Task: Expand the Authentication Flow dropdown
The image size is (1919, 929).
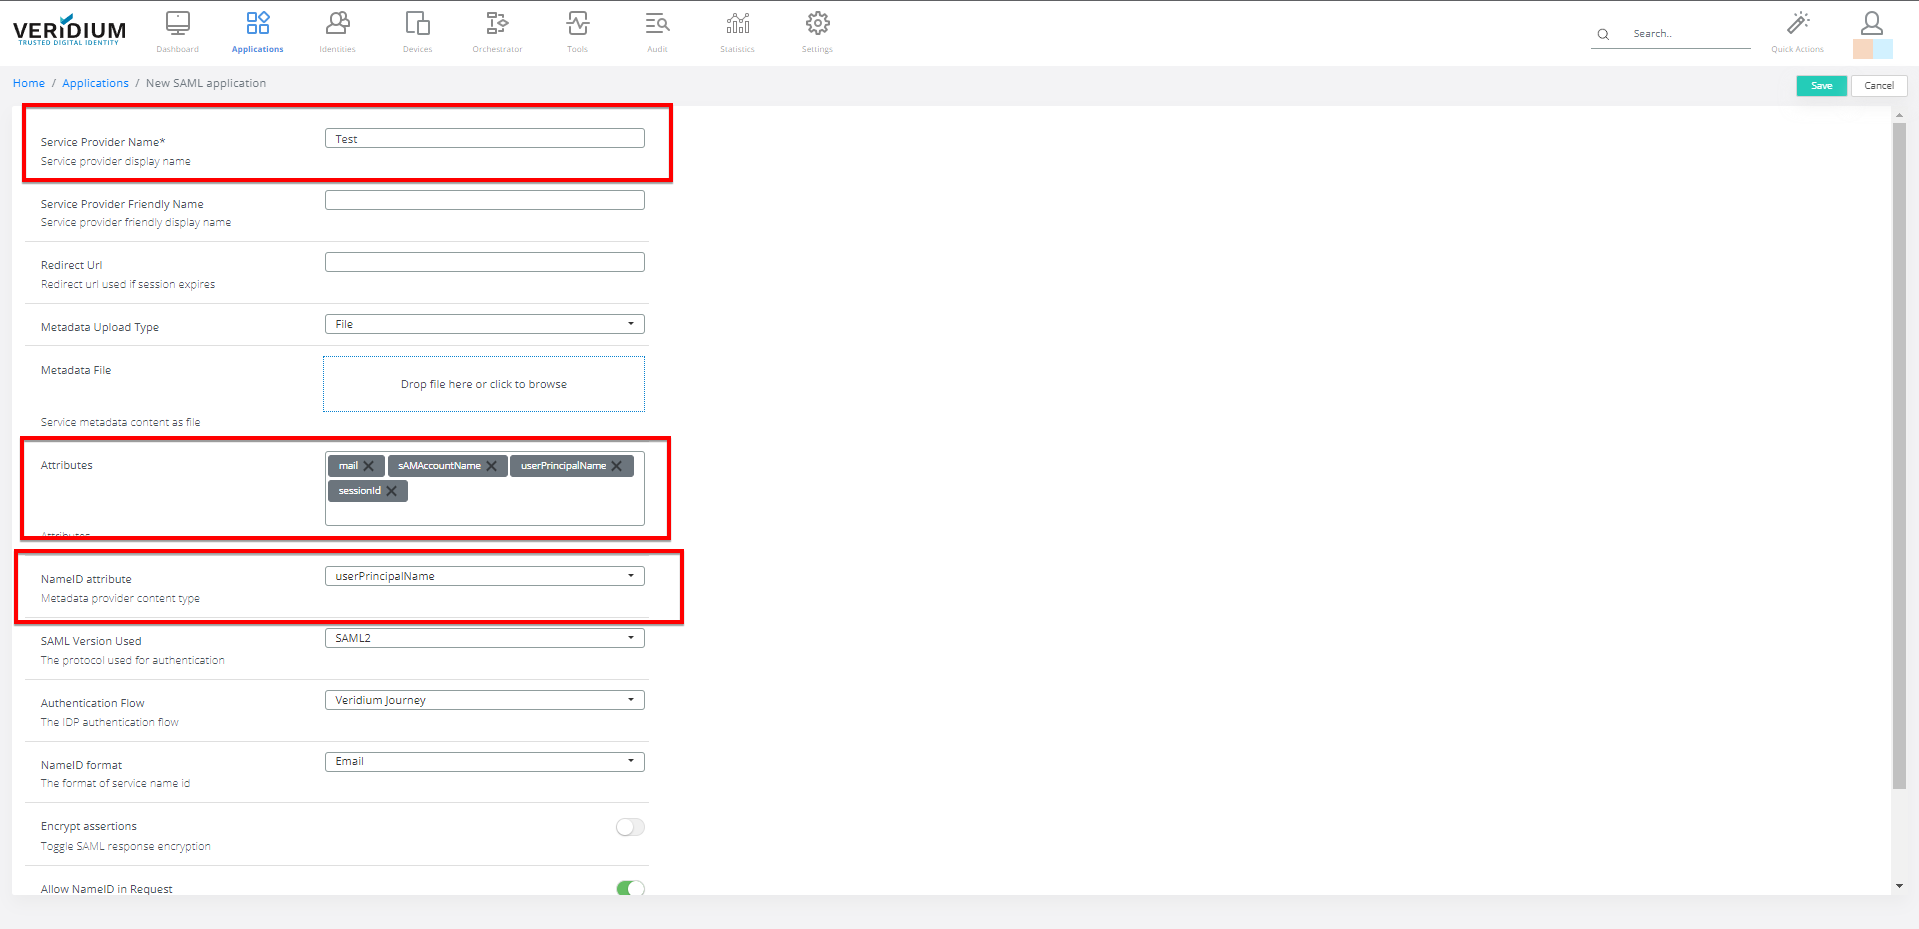Action: pyautogui.click(x=484, y=700)
